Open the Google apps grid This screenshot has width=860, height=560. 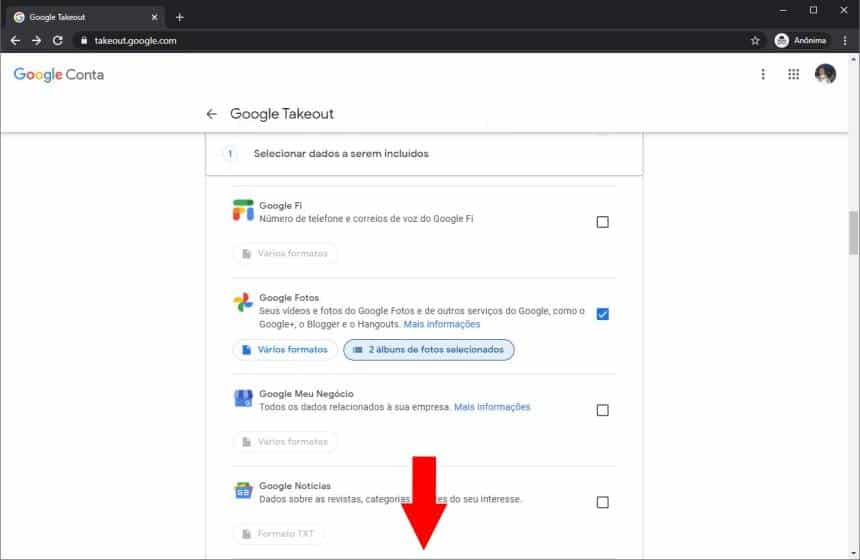coord(794,74)
